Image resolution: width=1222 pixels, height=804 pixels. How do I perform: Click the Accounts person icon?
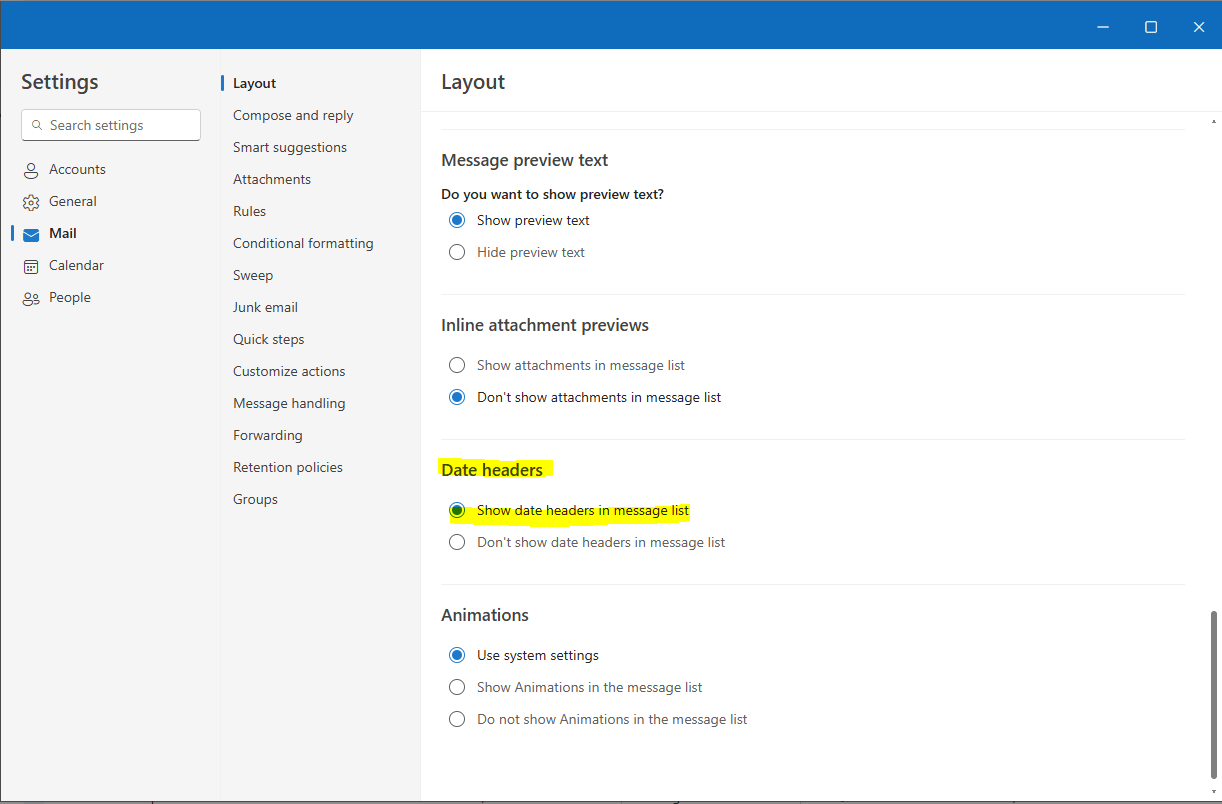click(31, 170)
